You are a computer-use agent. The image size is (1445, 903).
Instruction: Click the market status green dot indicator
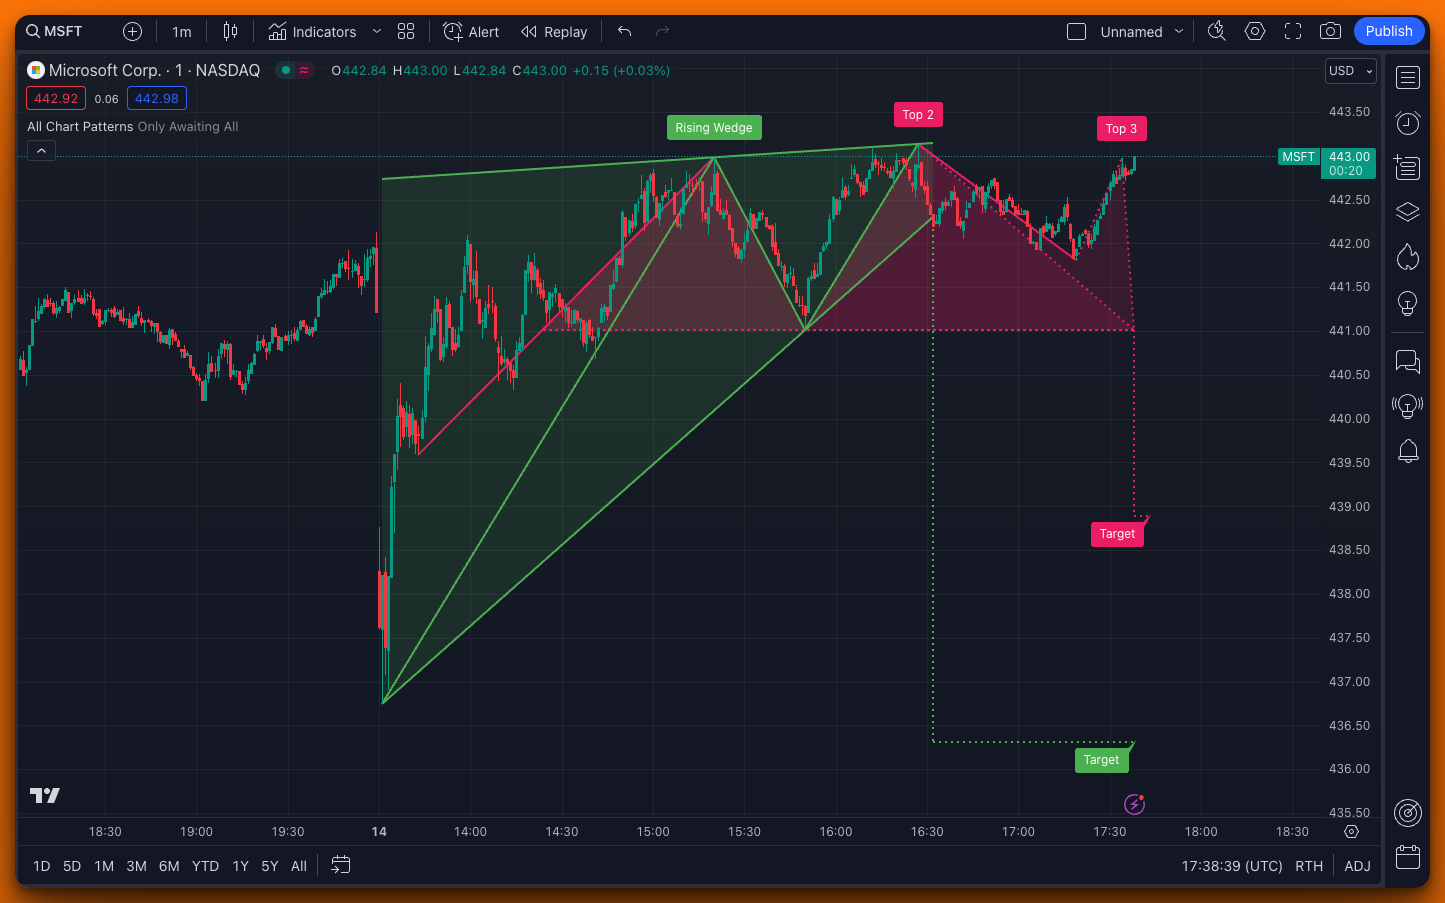point(286,70)
